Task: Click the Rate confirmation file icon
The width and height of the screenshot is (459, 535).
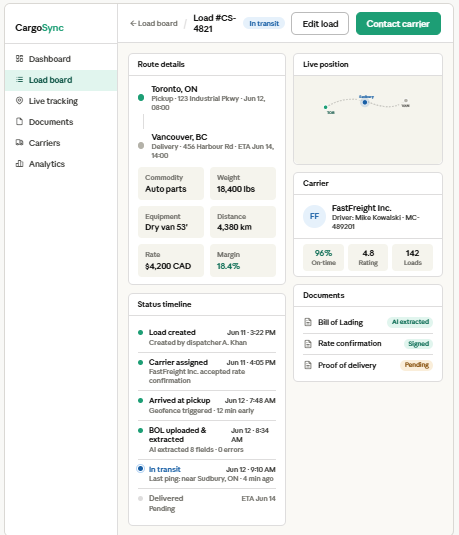Action: click(x=308, y=344)
